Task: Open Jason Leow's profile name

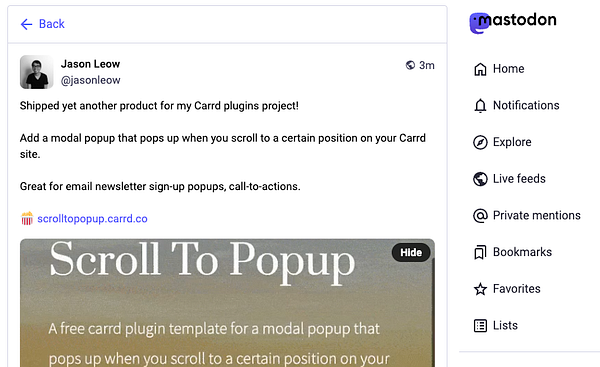Action: (x=90, y=64)
